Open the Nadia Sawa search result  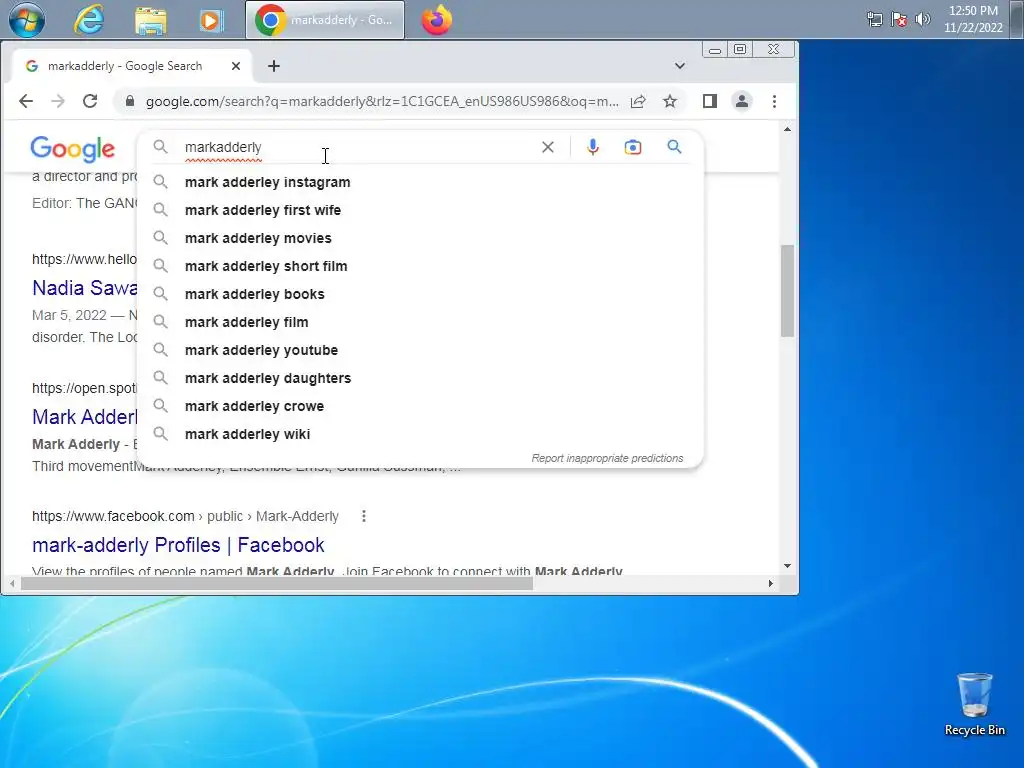[85, 288]
